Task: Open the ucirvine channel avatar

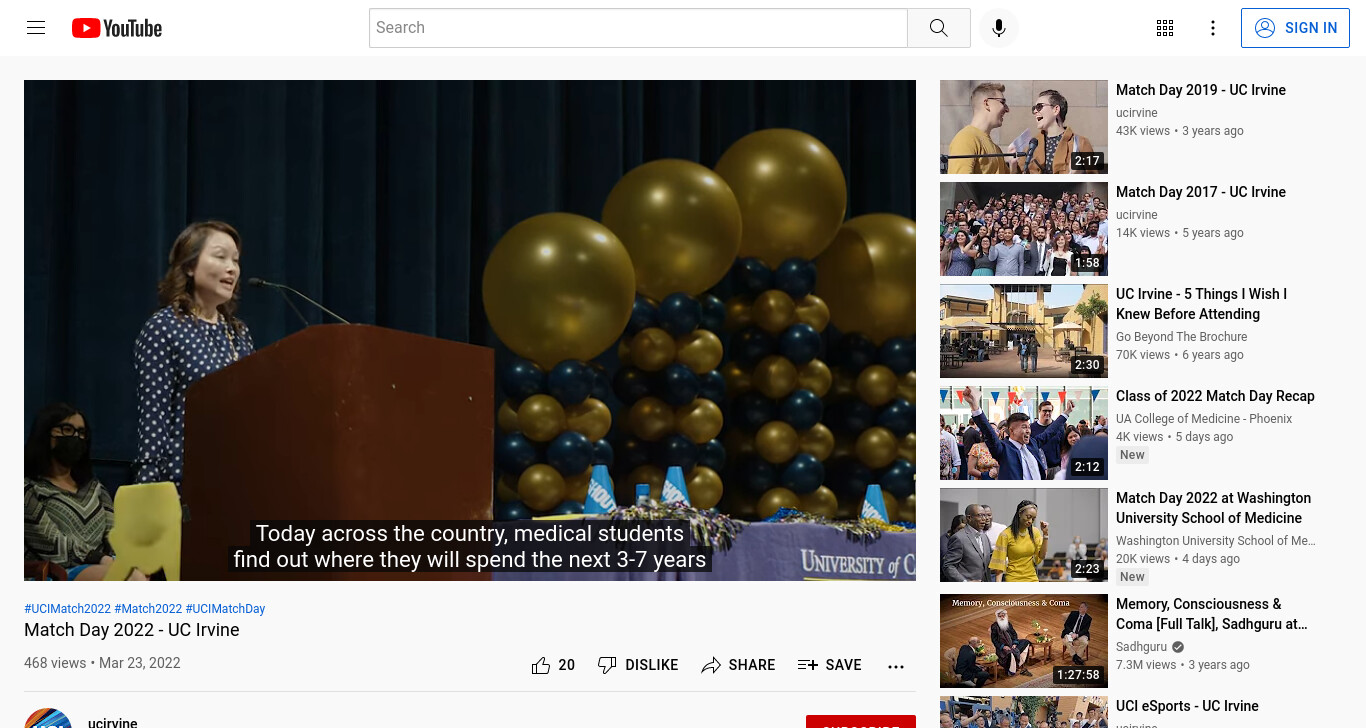Action: coord(48,719)
